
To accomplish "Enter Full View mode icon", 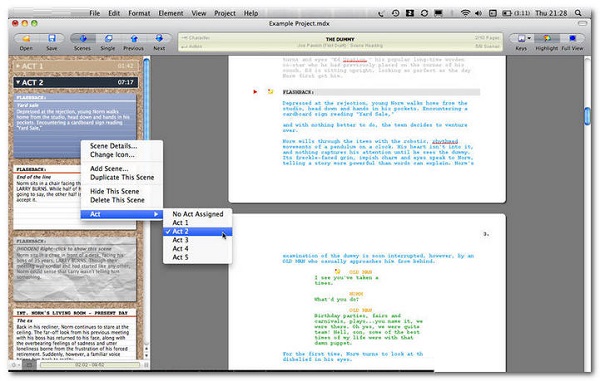I will pos(572,38).
